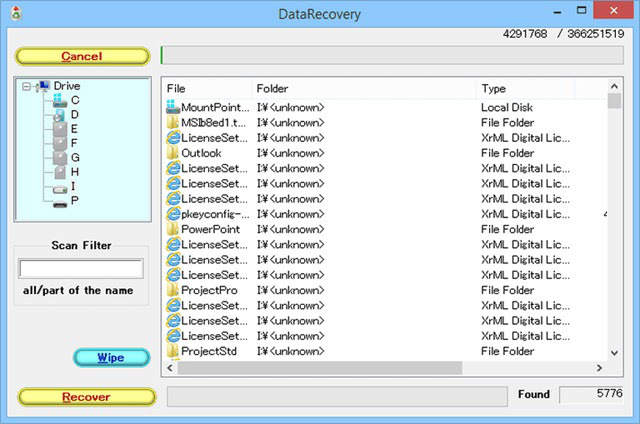Click the PowerPoint folder icon

pos(173,229)
